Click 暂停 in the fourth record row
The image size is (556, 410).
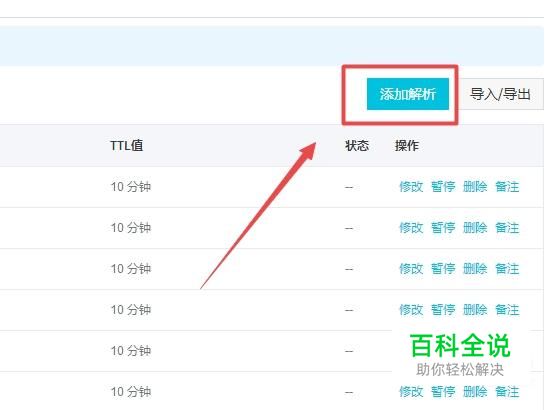(x=443, y=310)
